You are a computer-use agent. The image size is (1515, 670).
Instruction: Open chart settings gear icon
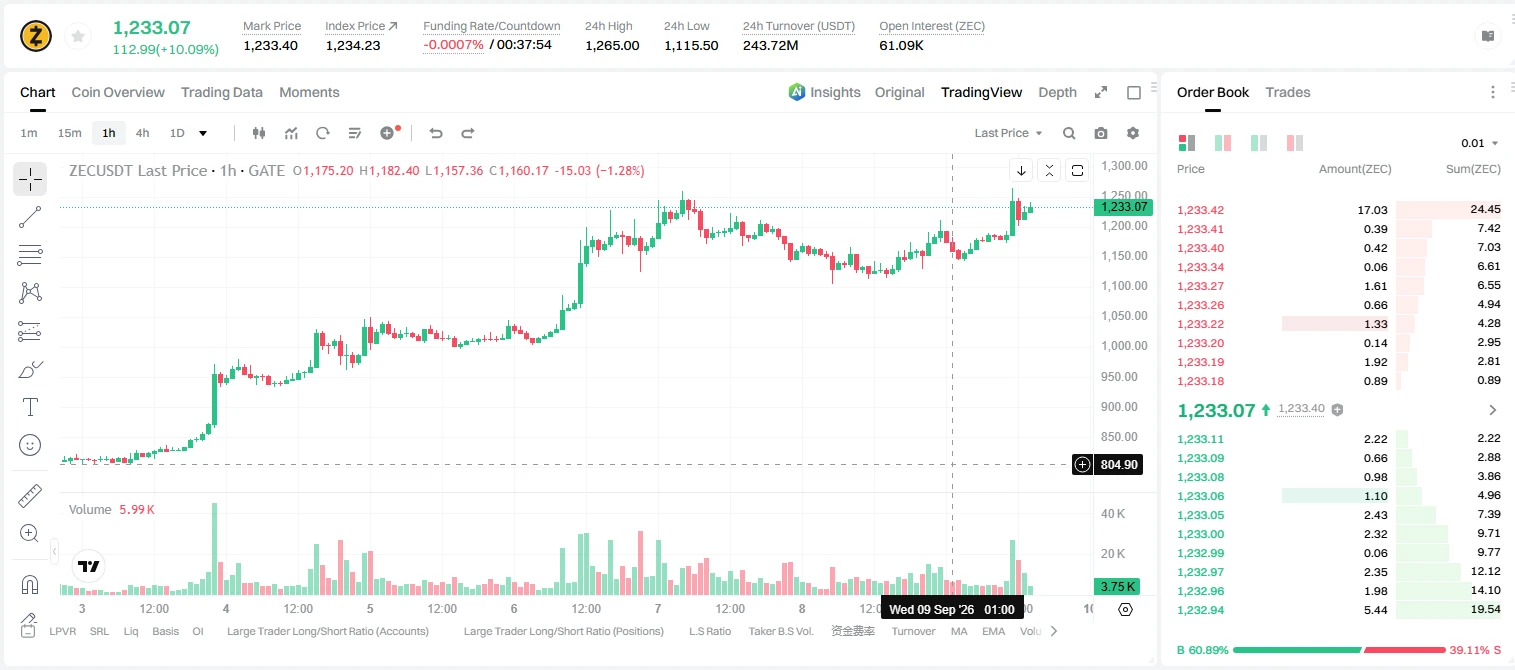1133,133
